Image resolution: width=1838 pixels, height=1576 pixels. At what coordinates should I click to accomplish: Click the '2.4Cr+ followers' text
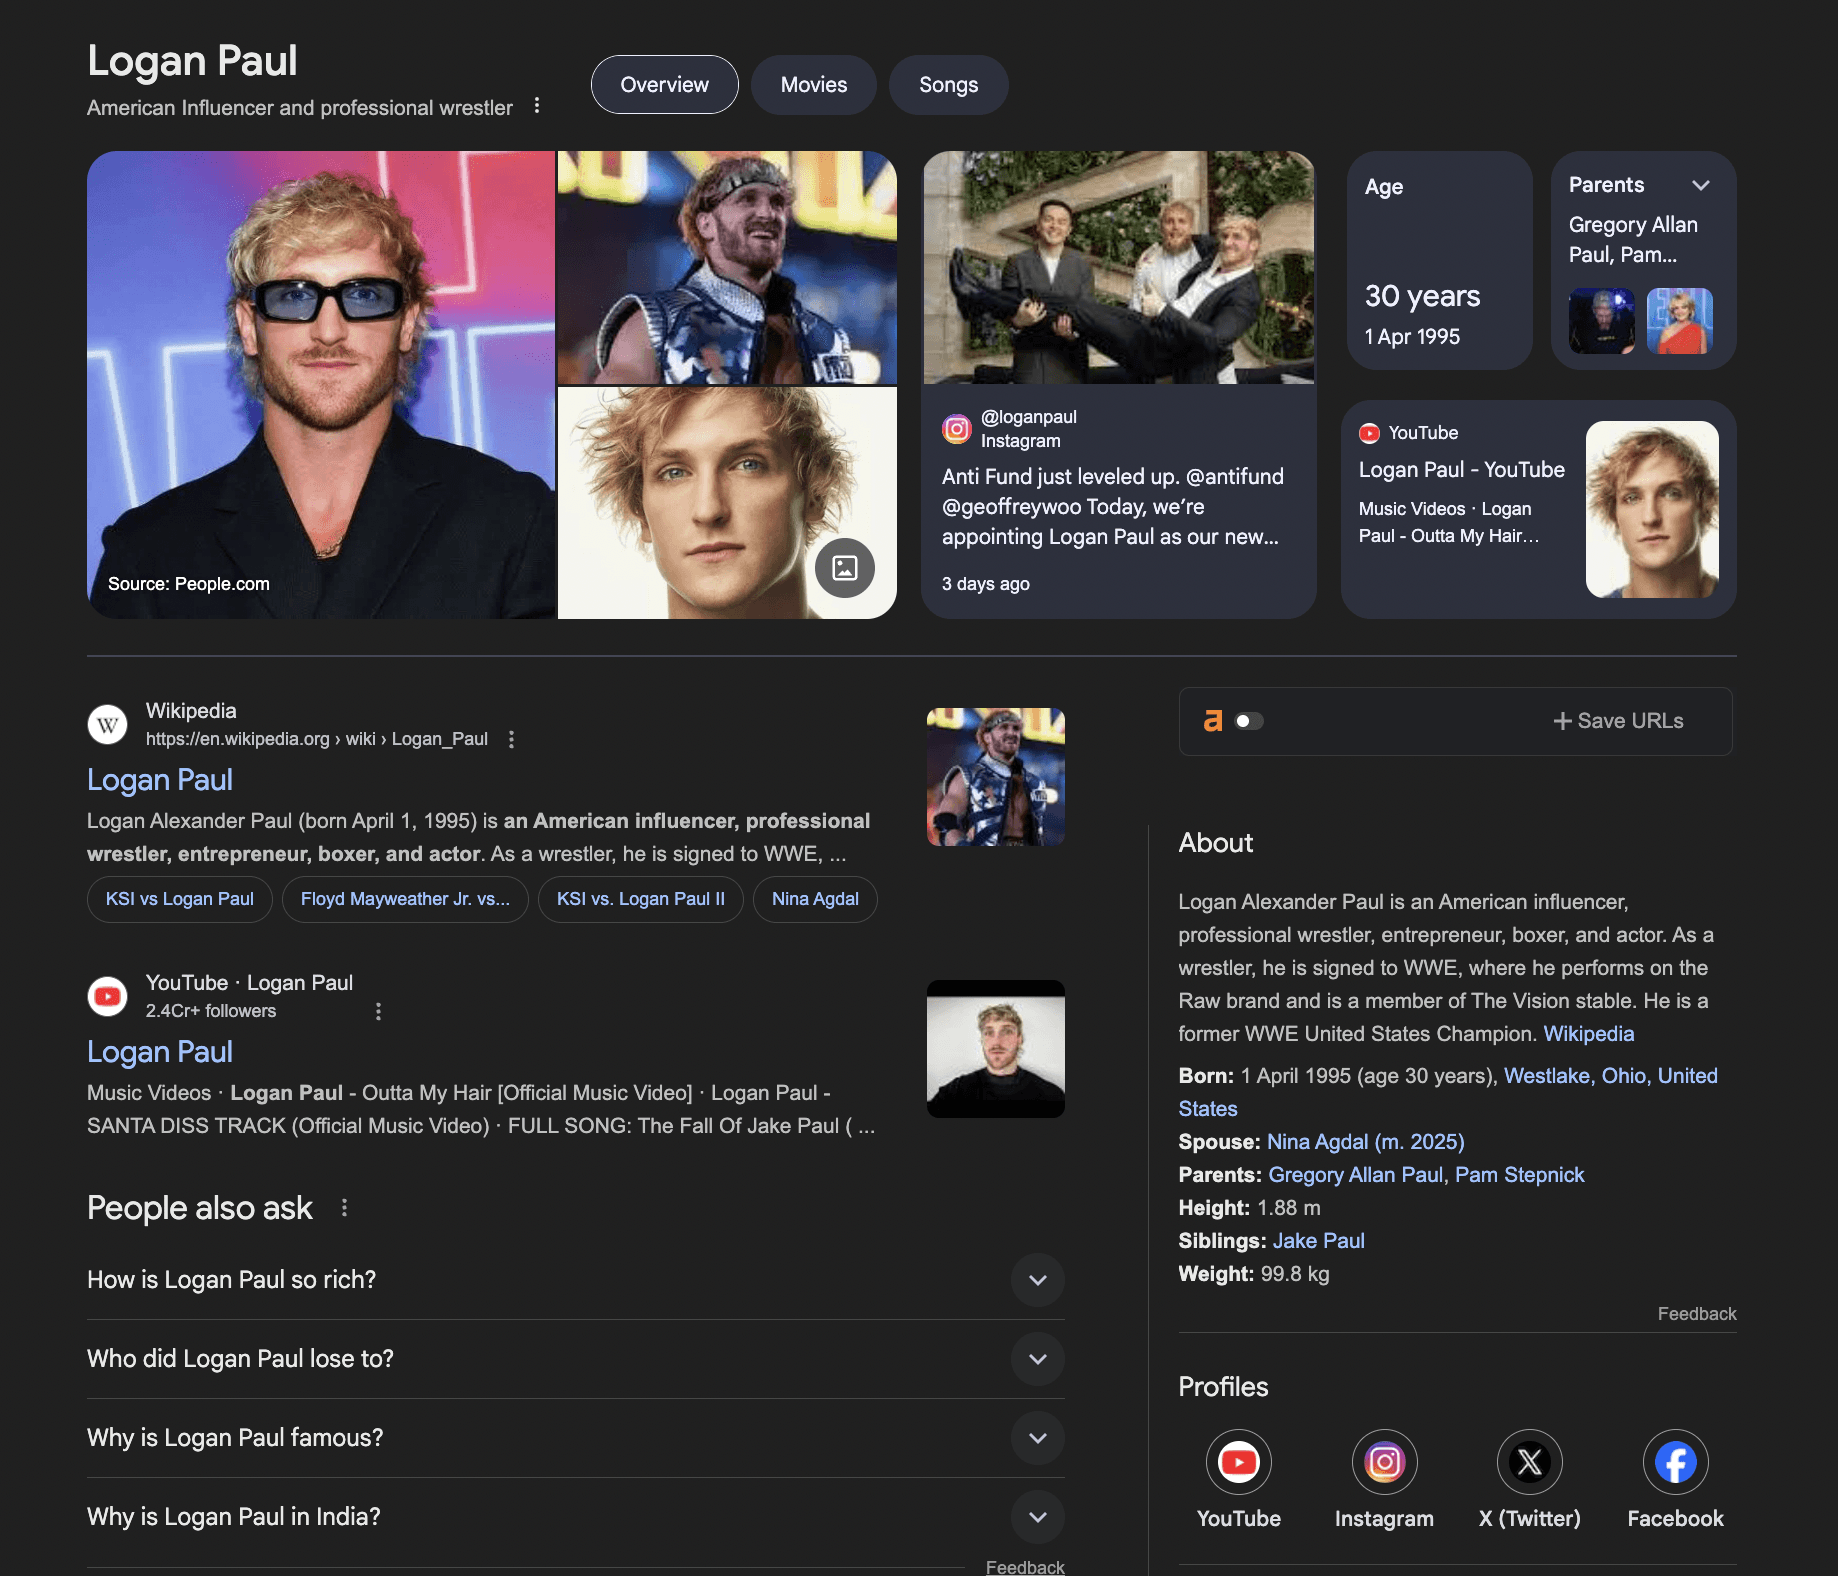(x=211, y=1011)
